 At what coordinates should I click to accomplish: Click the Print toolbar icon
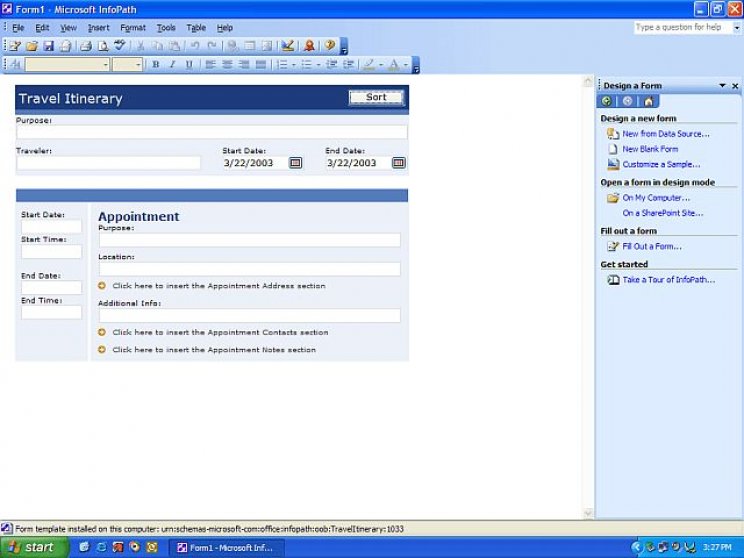pyautogui.click(x=86, y=46)
